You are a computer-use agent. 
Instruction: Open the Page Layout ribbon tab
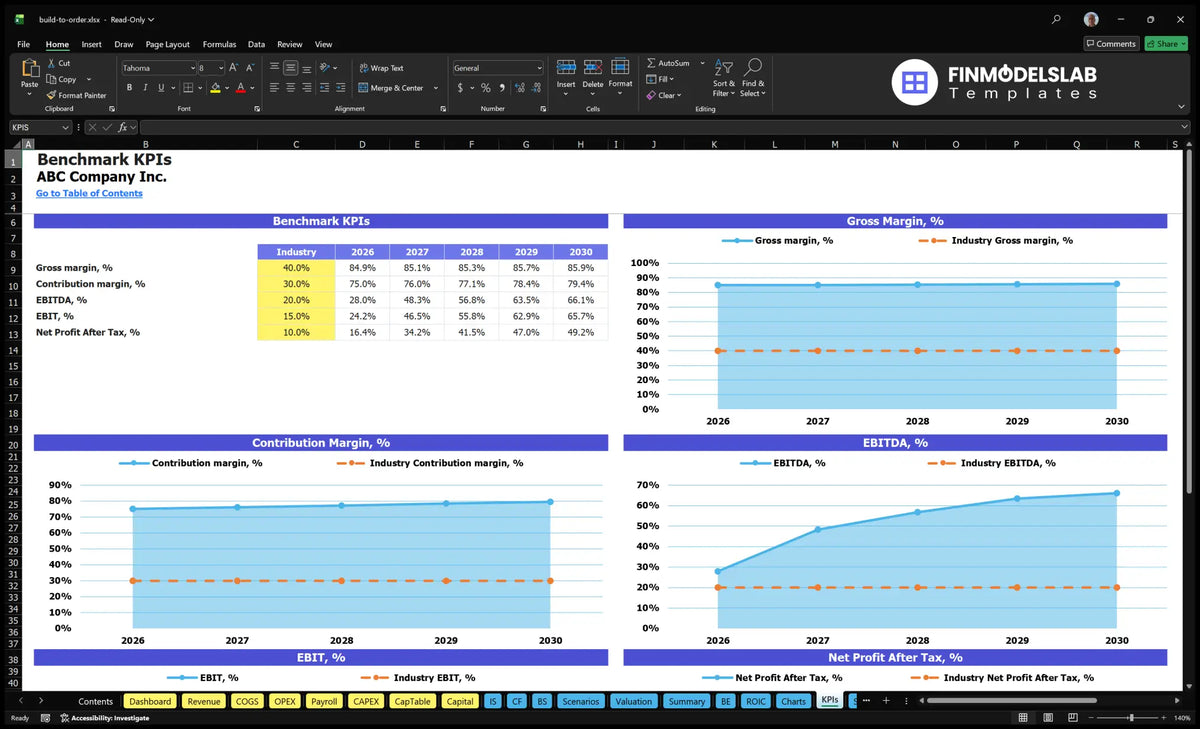tap(167, 44)
